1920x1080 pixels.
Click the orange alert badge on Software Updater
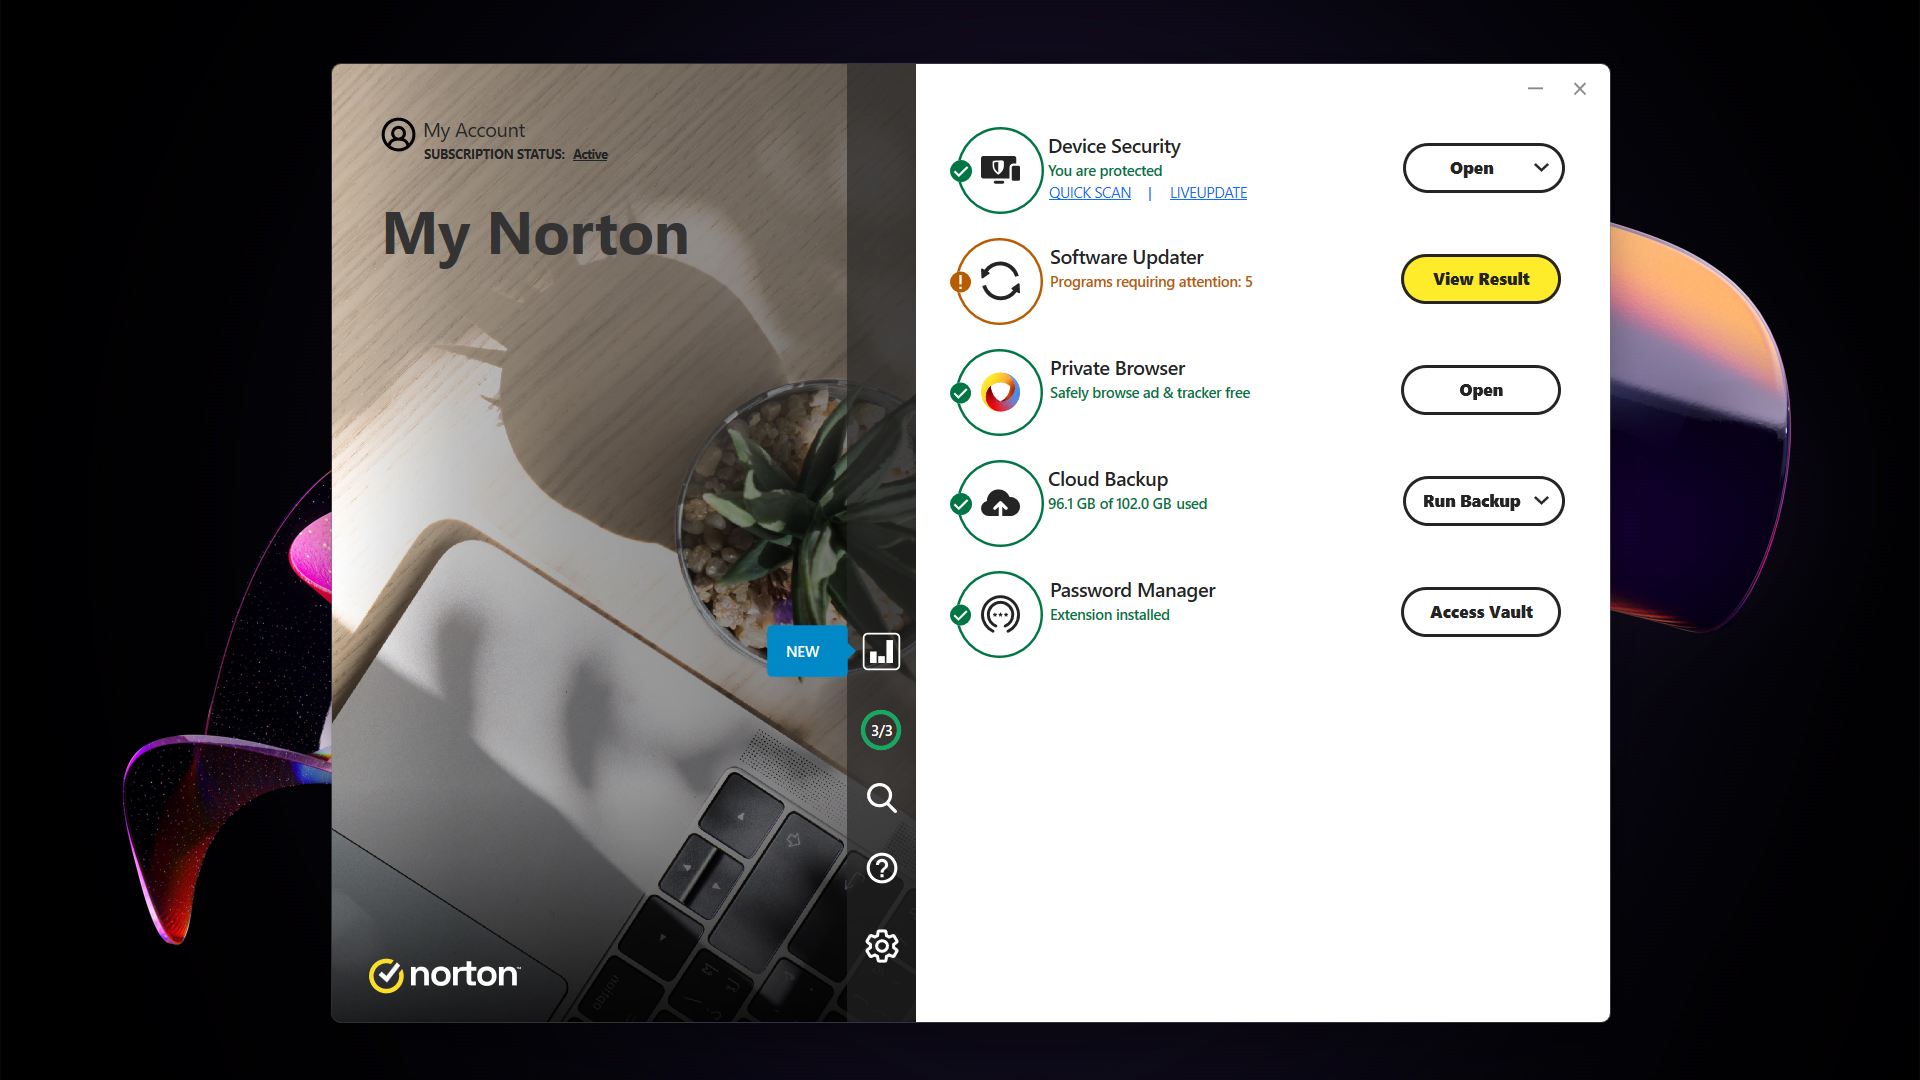(x=960, y=282)
